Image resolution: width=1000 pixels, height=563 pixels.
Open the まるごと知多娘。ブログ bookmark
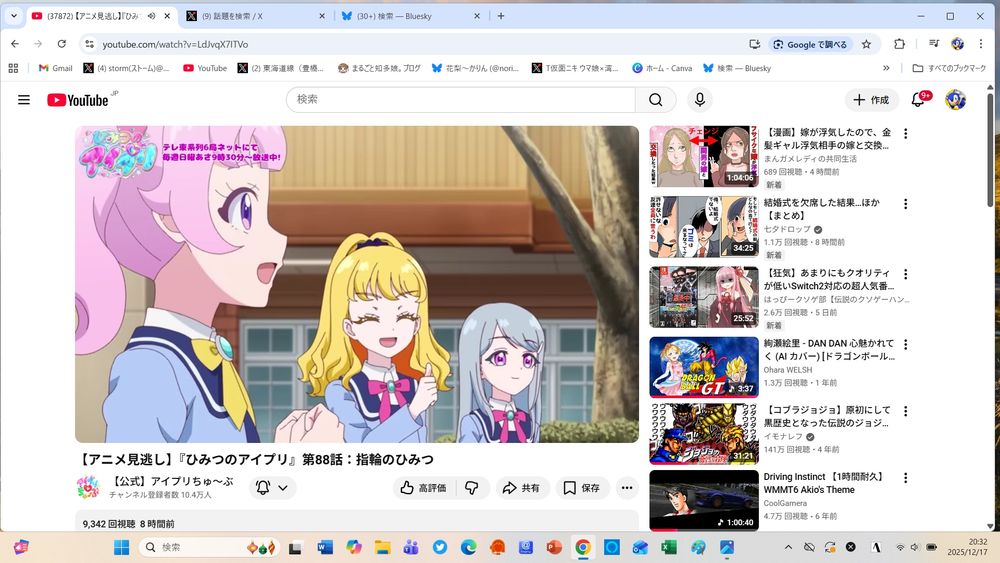click(379, 68)
